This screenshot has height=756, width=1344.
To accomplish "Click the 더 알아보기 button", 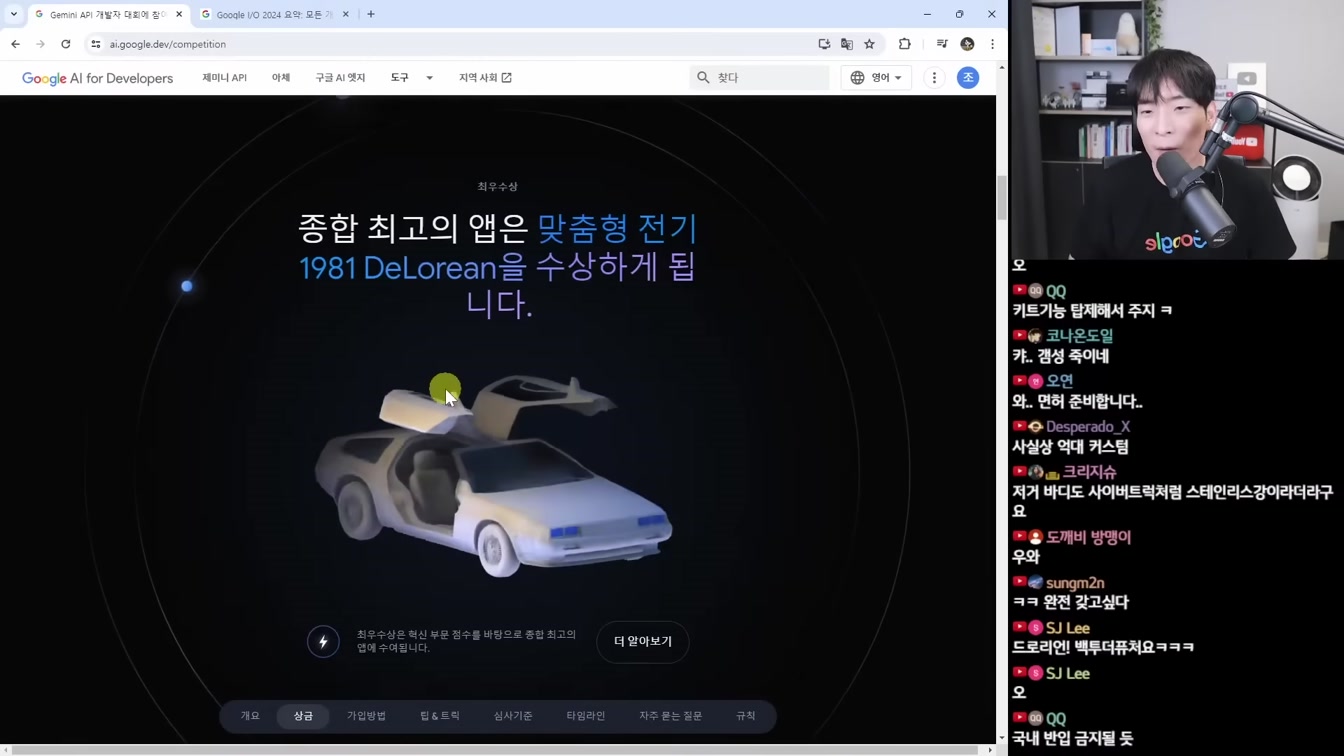I will tap(643, 642).
